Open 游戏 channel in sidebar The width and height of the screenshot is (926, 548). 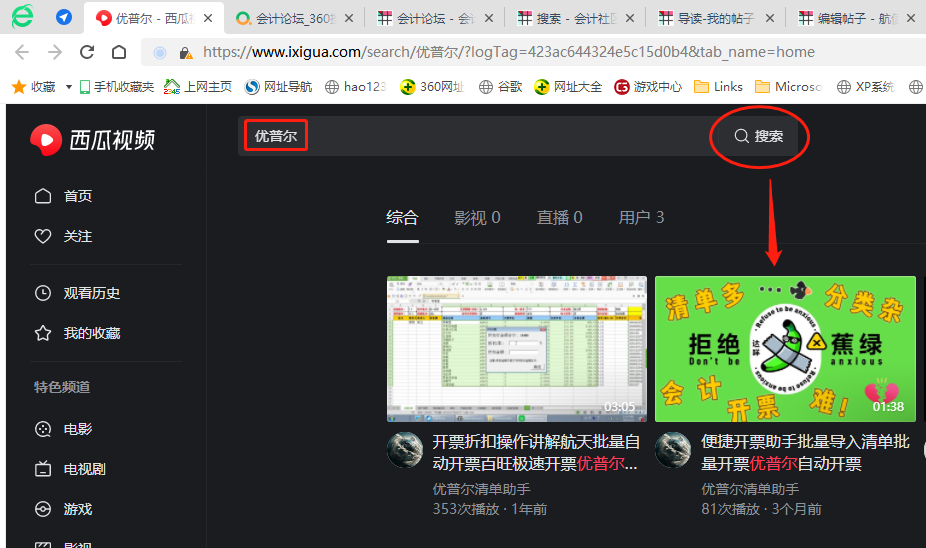(x=64, y=509)
